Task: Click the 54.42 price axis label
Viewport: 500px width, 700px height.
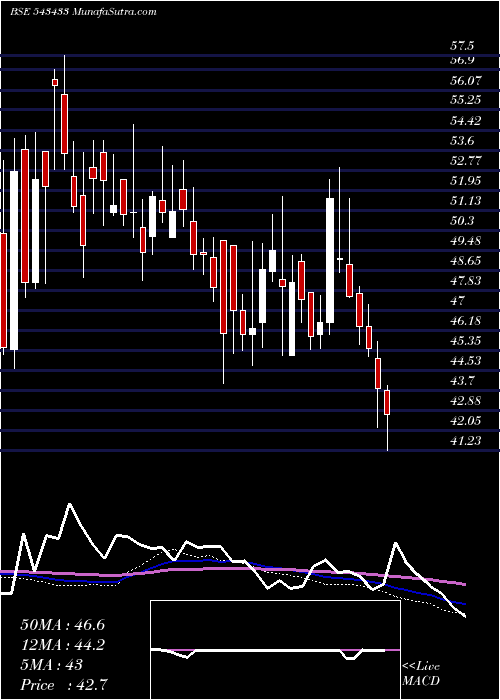Action: (465, 121)
